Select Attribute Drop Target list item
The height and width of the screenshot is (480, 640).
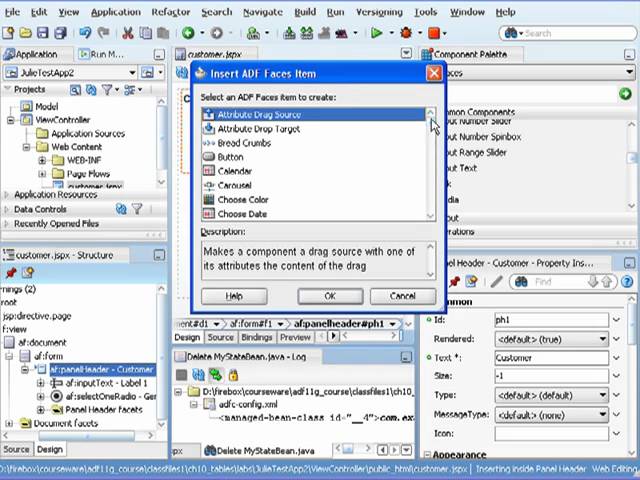pyautogui.click(x=313, y=129)
